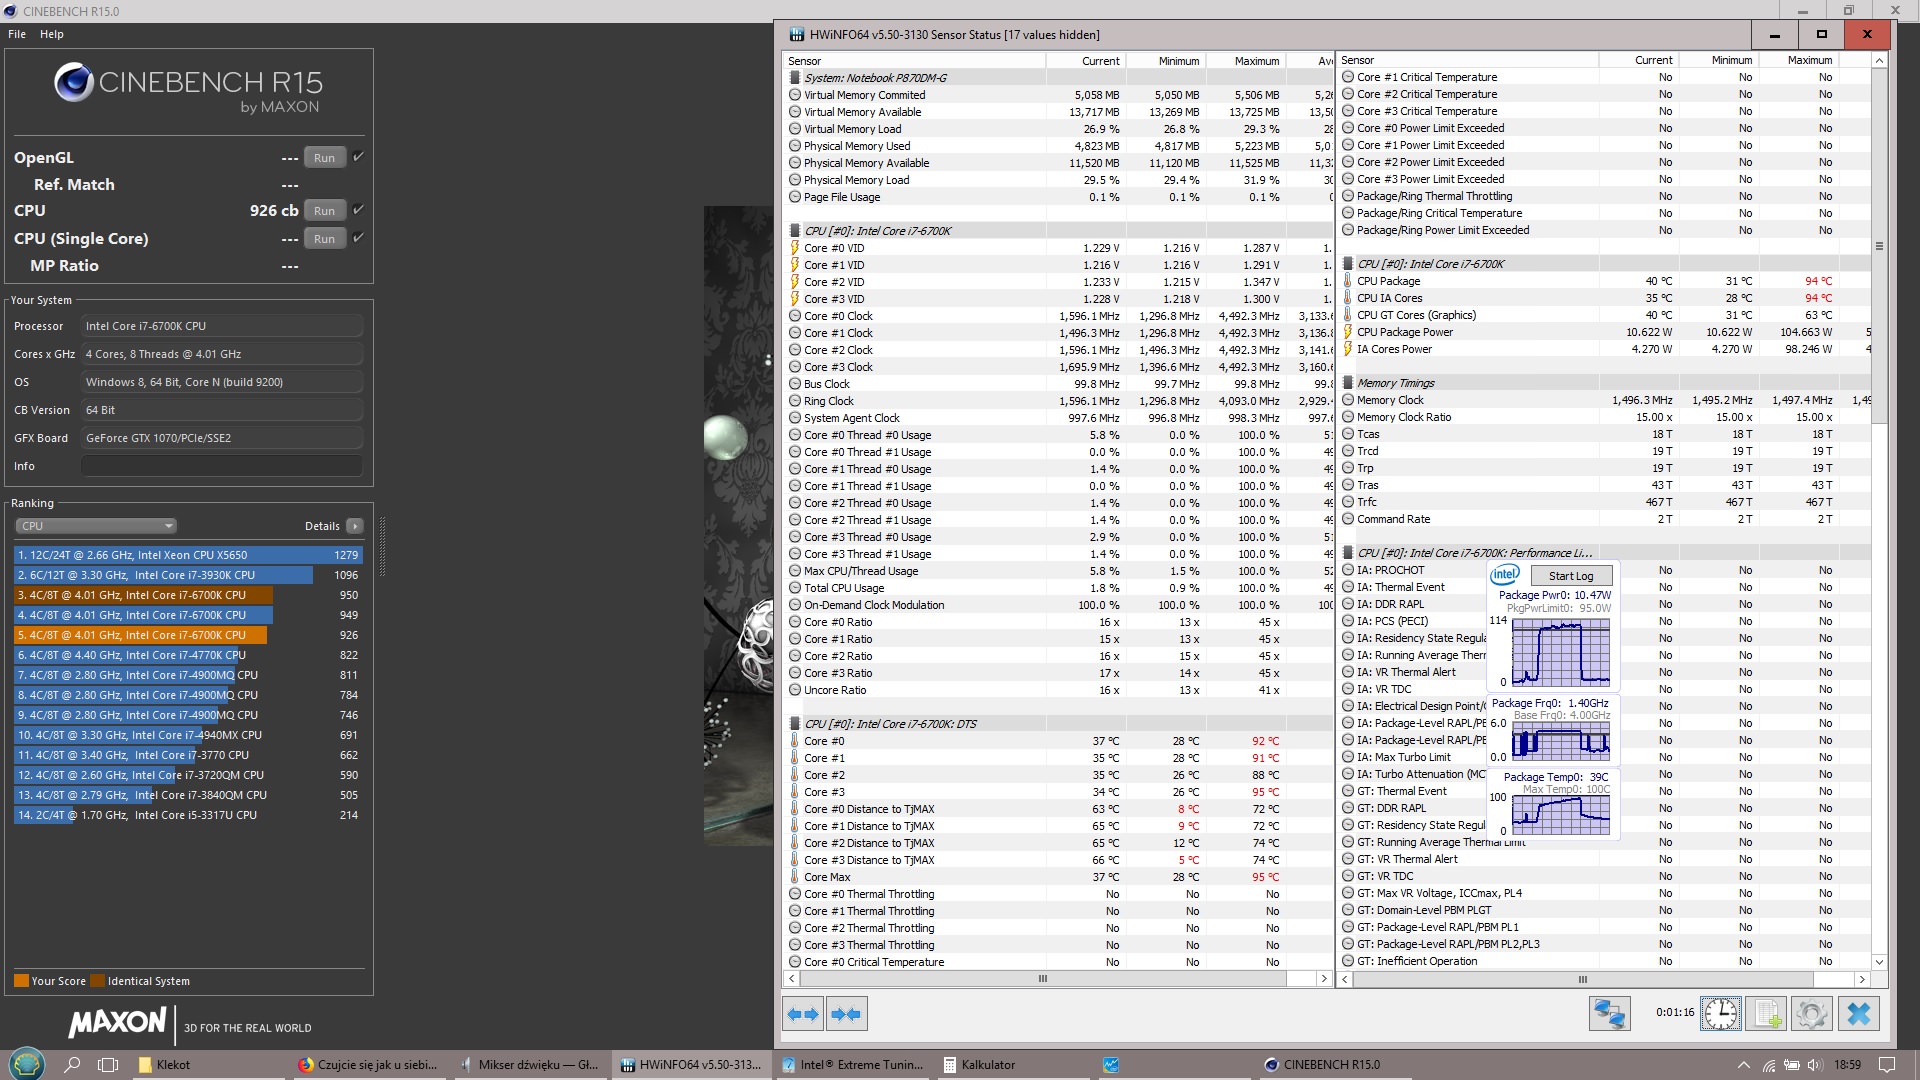This screenshot has width=1920, height=1080.
Task: Run the OpenGL benchmark
Action: [324, 158]
